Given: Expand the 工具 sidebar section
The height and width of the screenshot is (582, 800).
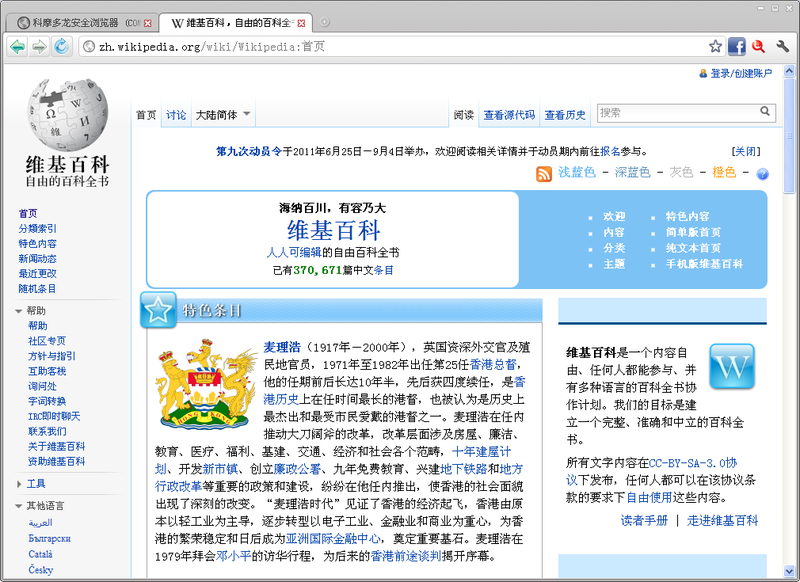Looking at the screenshot, I should 18,484.
